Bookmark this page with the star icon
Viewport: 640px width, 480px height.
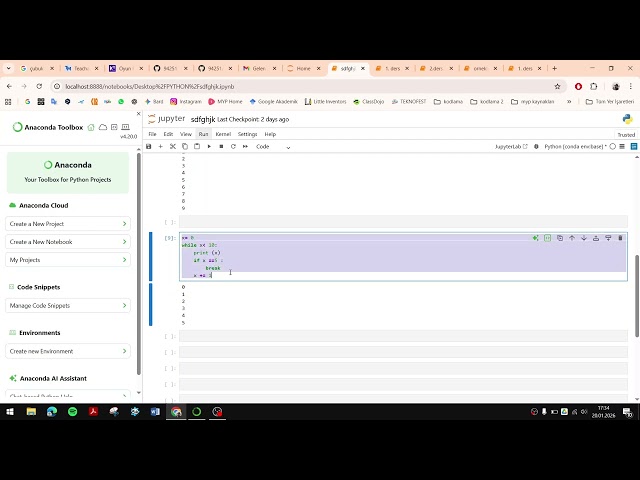tap(557, 87)
